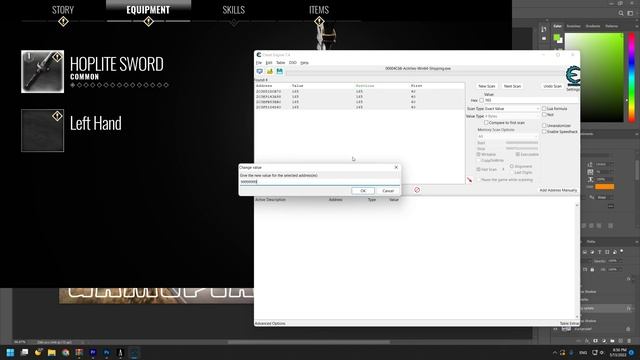Toggle the Executable checkbox
Viewport: 640px width, 360px height.
(x=518, y=154)
